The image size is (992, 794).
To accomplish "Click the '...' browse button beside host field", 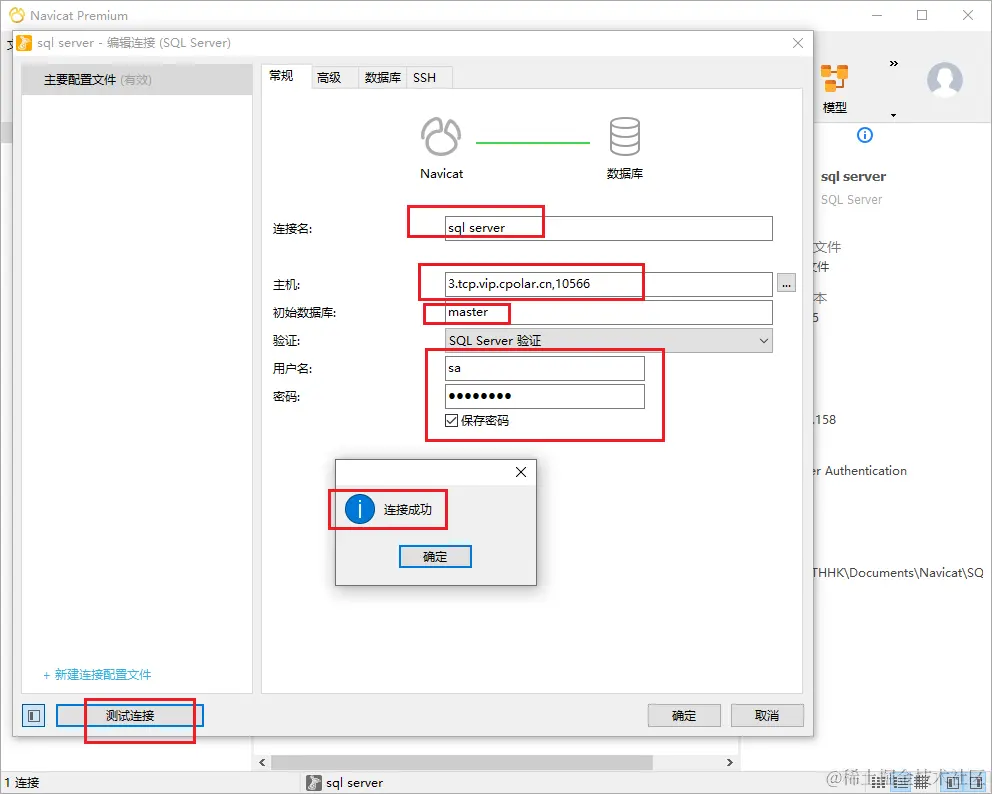I will tap(786, 284).
